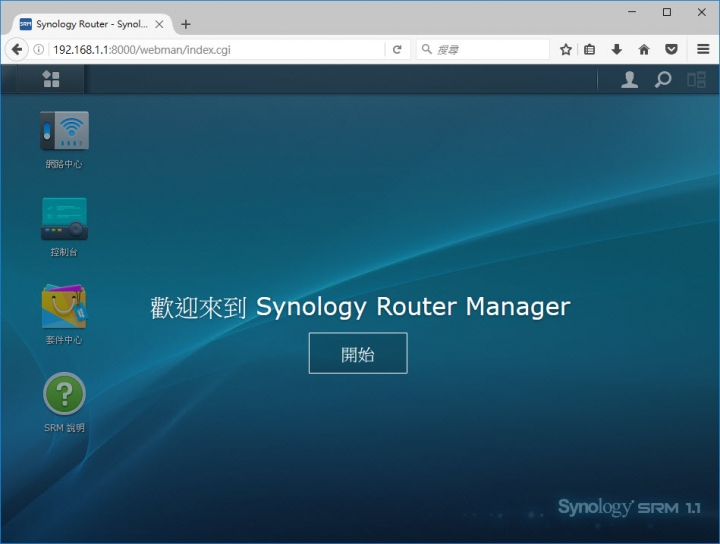Screen dimensions: 720x544
Task: Open the user account options icon
Action: point(629,79)
